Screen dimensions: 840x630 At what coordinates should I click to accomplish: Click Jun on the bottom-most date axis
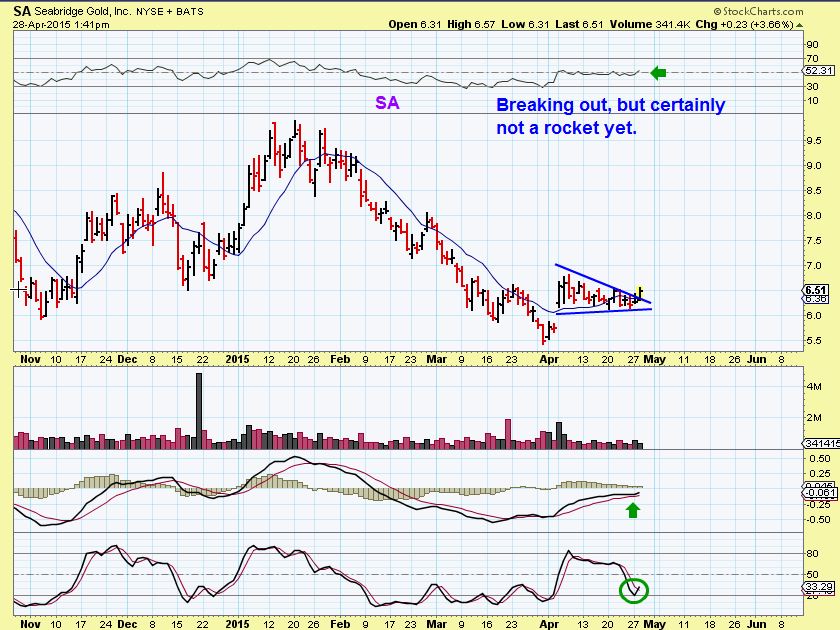point(756,624)
